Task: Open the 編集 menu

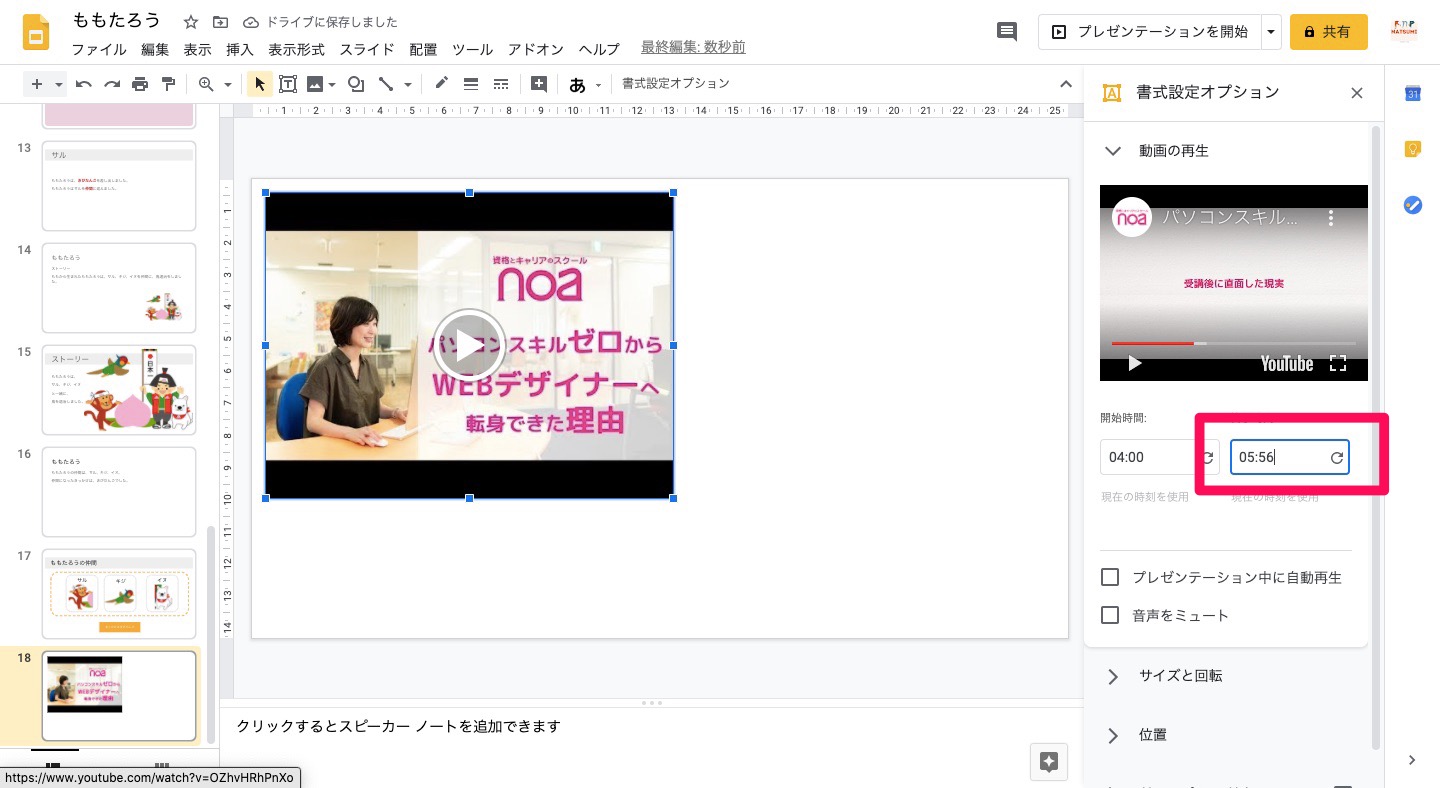Action: pyautogui.click(x=155, y=49)
